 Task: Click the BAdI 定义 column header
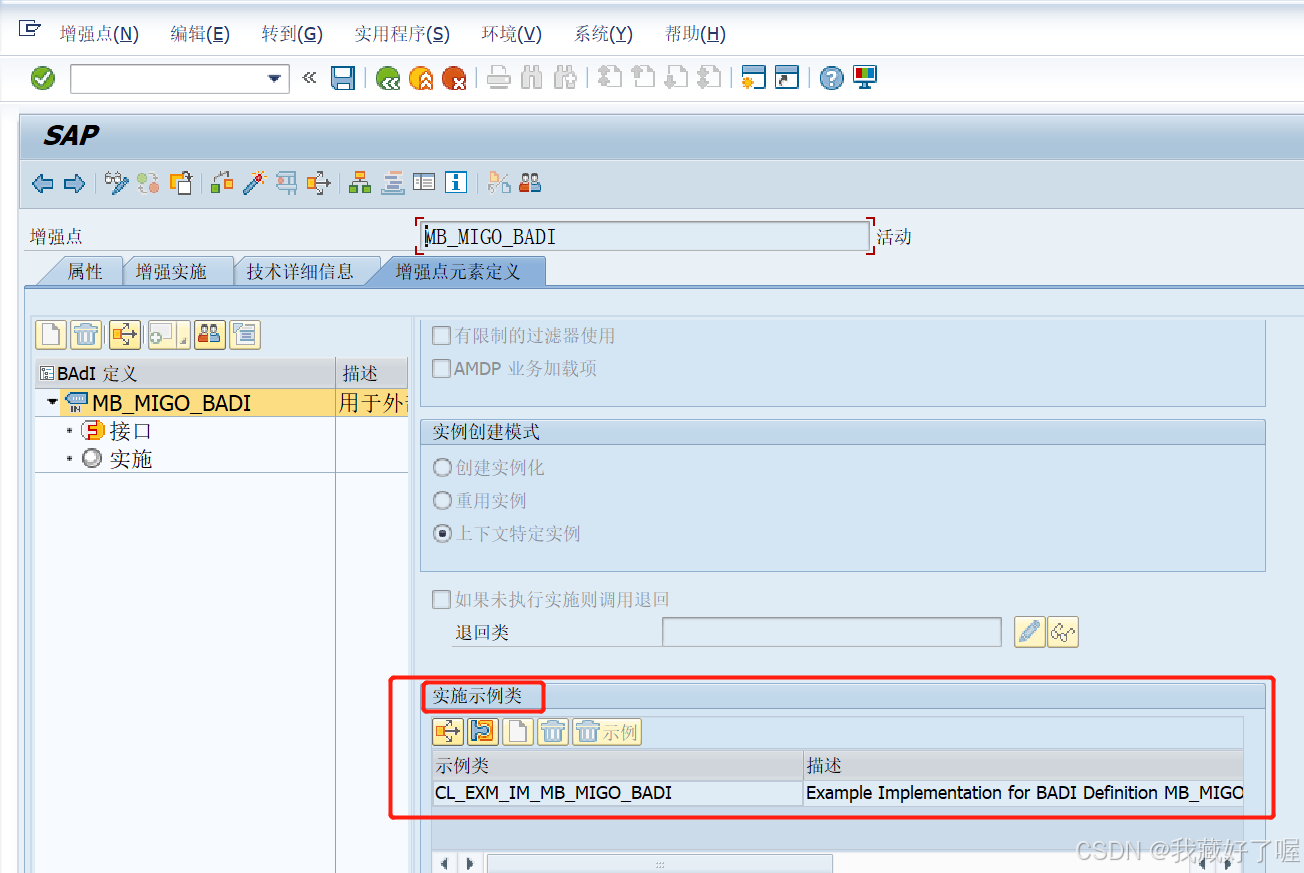coord(185,374)
